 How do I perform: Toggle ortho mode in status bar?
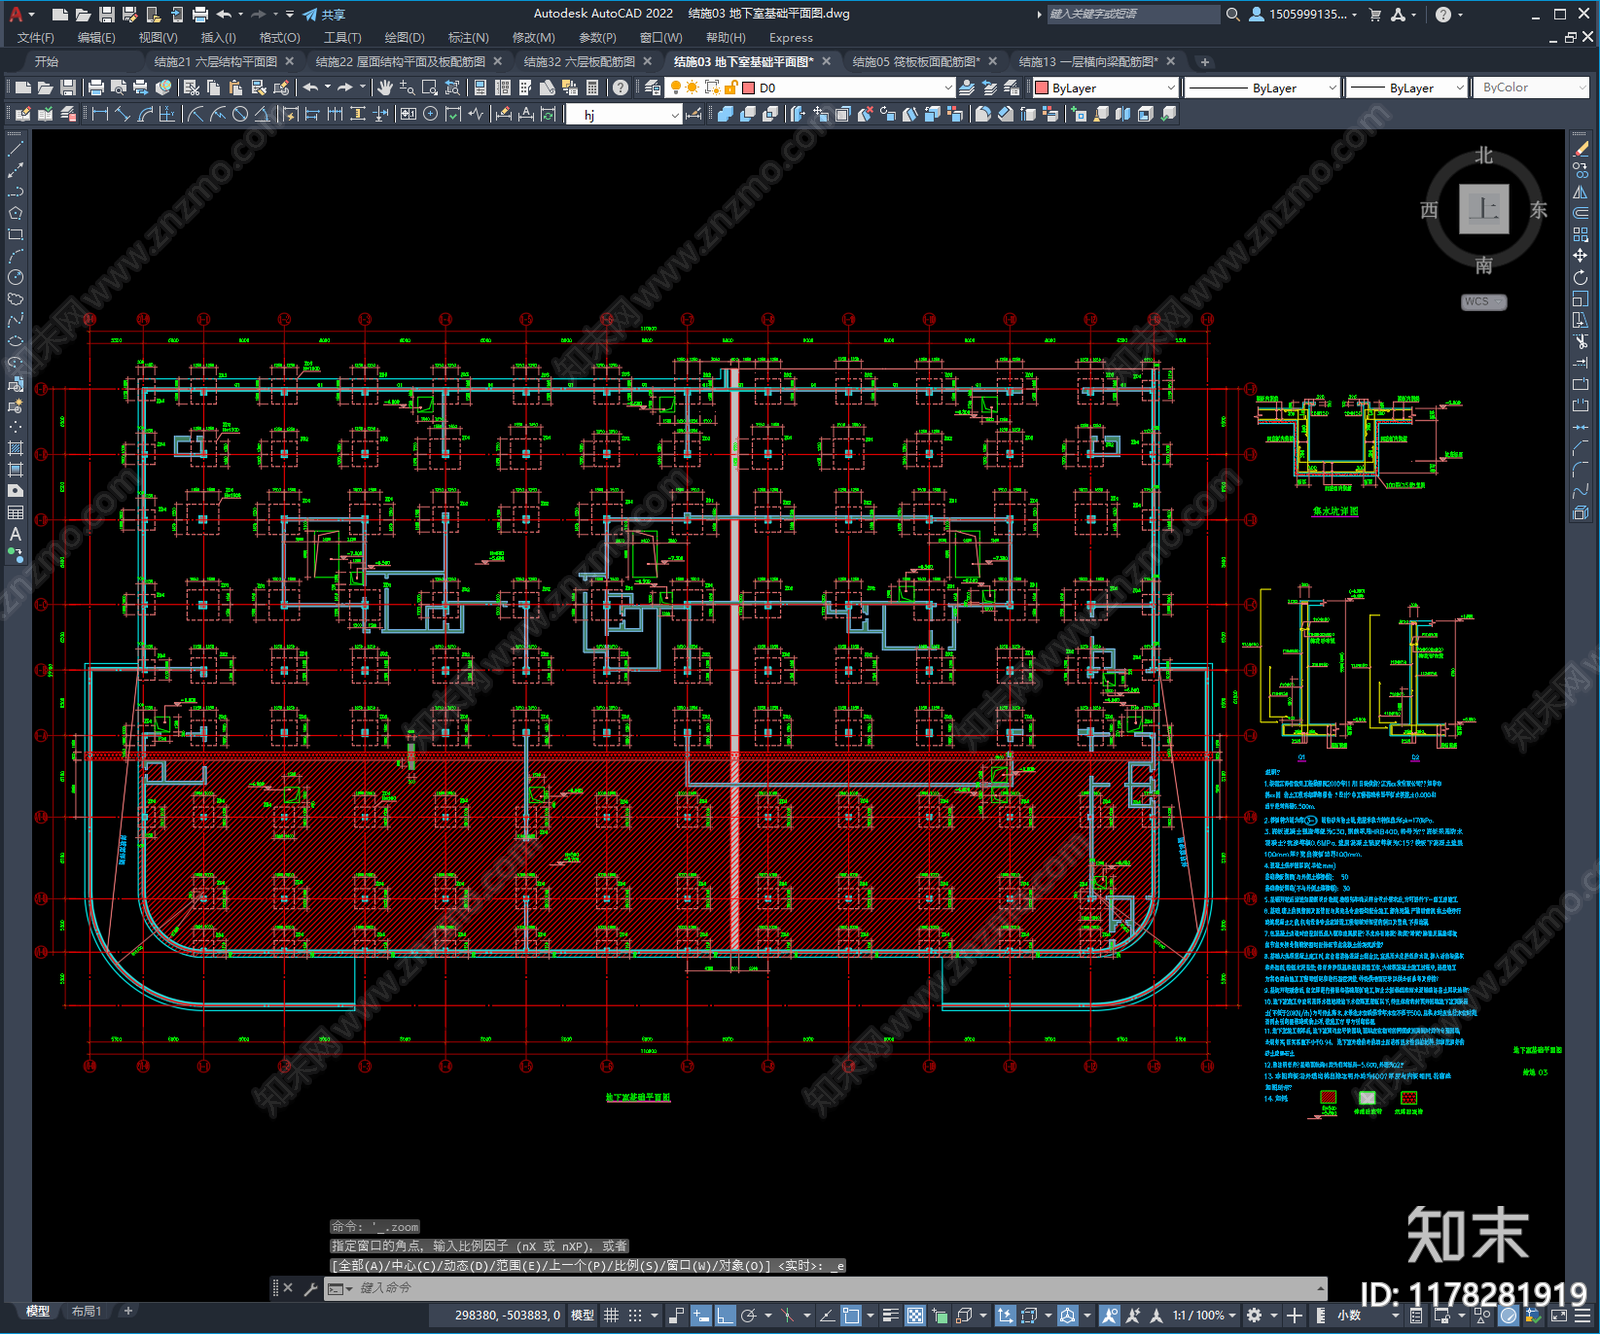click(725, 1316)
